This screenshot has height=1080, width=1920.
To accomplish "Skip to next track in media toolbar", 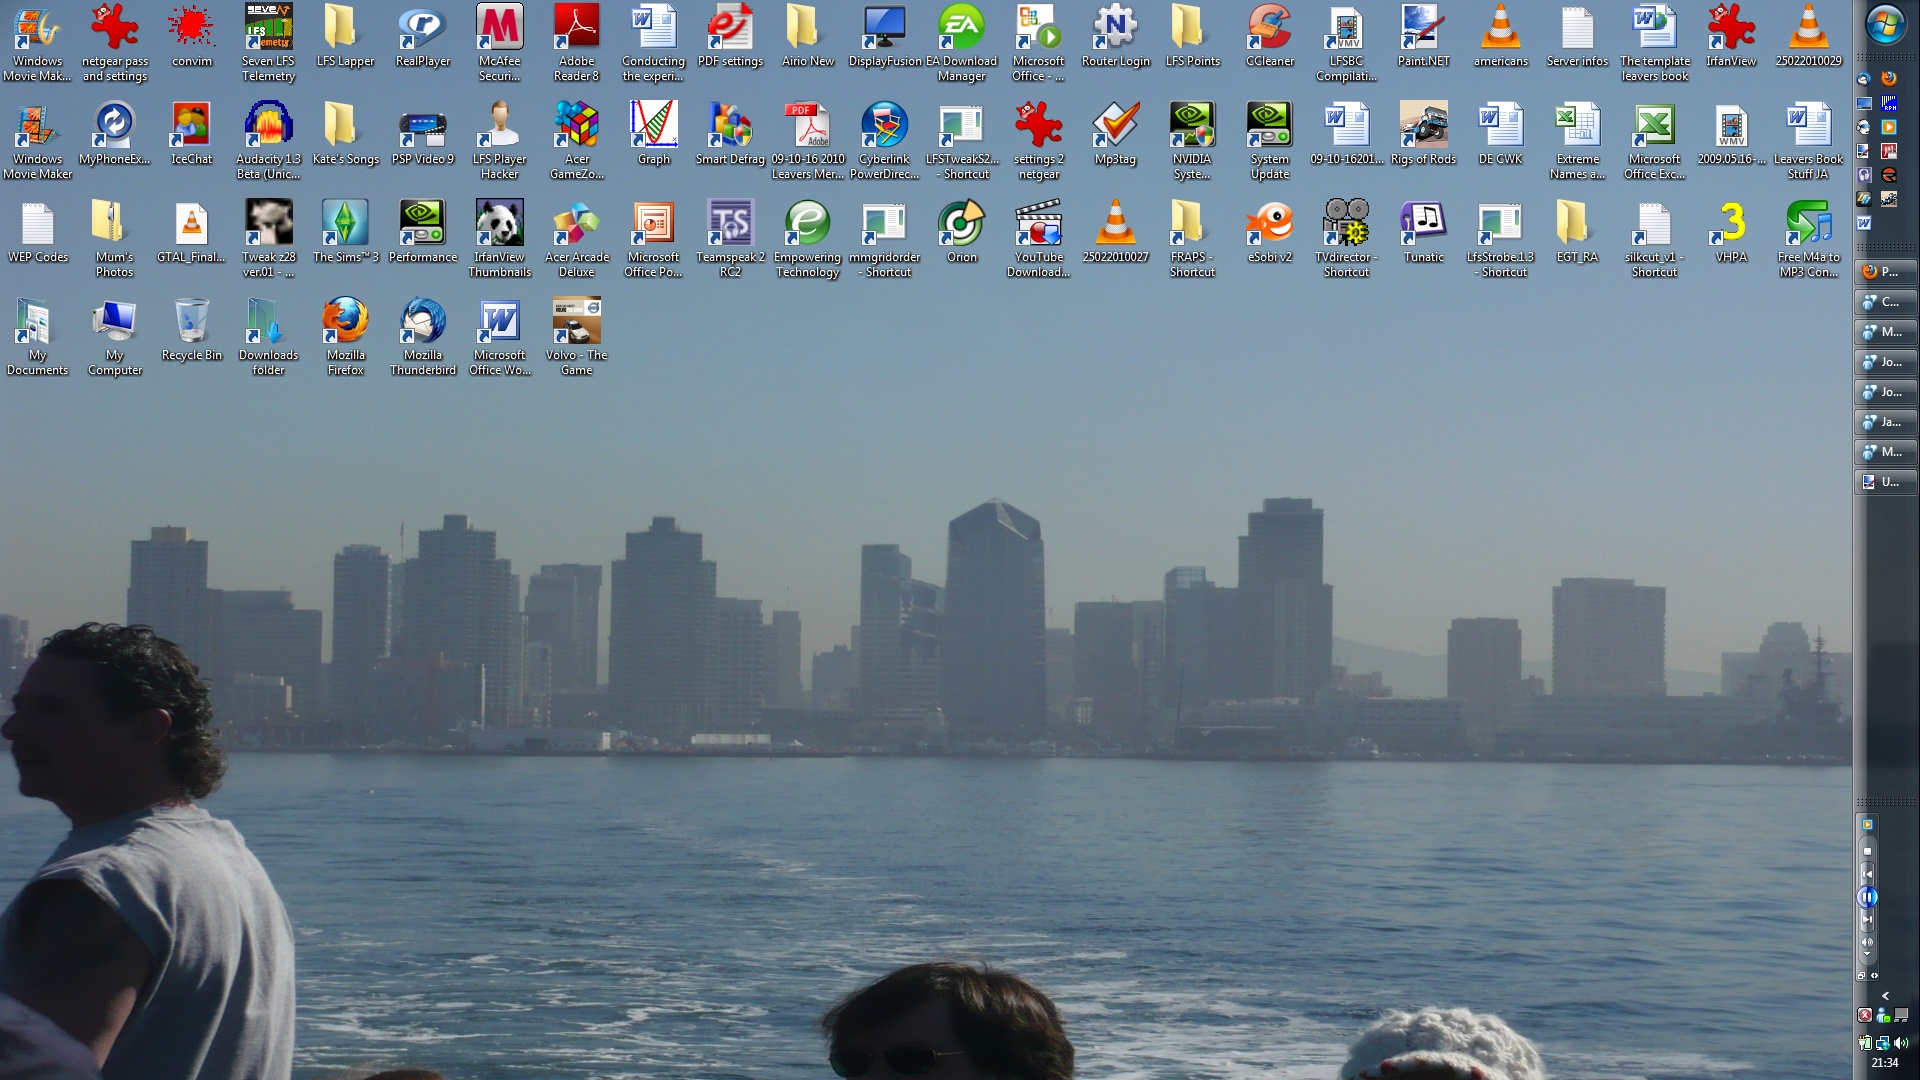I will click(1867, 920).
